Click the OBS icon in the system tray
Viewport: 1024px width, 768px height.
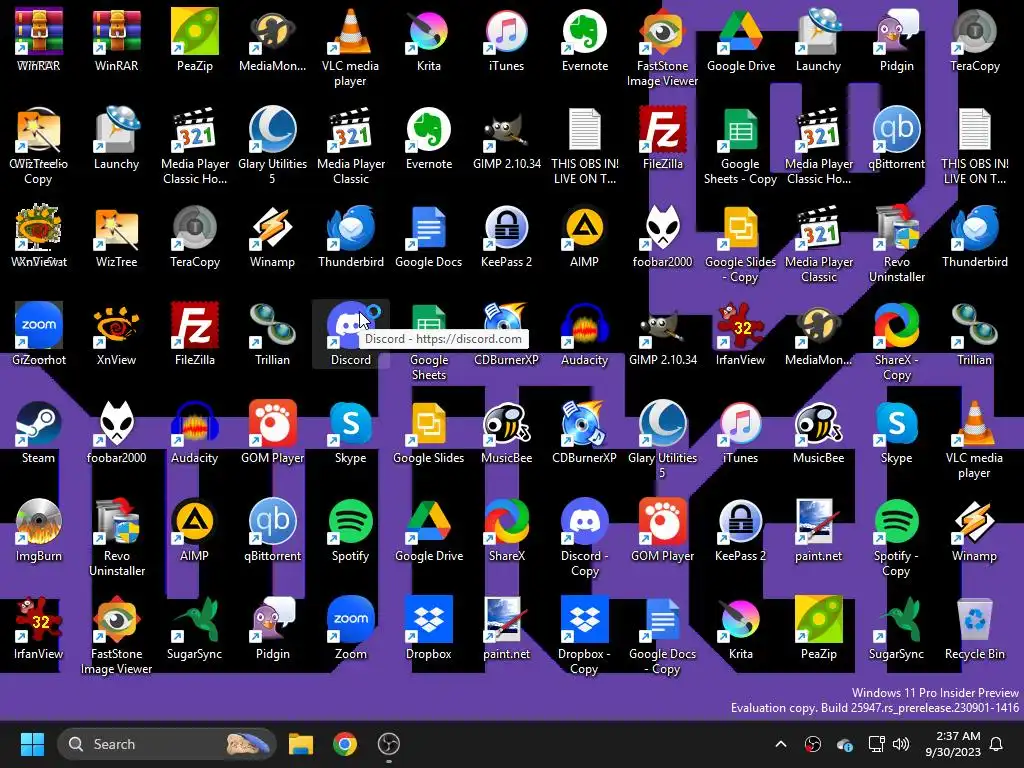pos(812,744)
